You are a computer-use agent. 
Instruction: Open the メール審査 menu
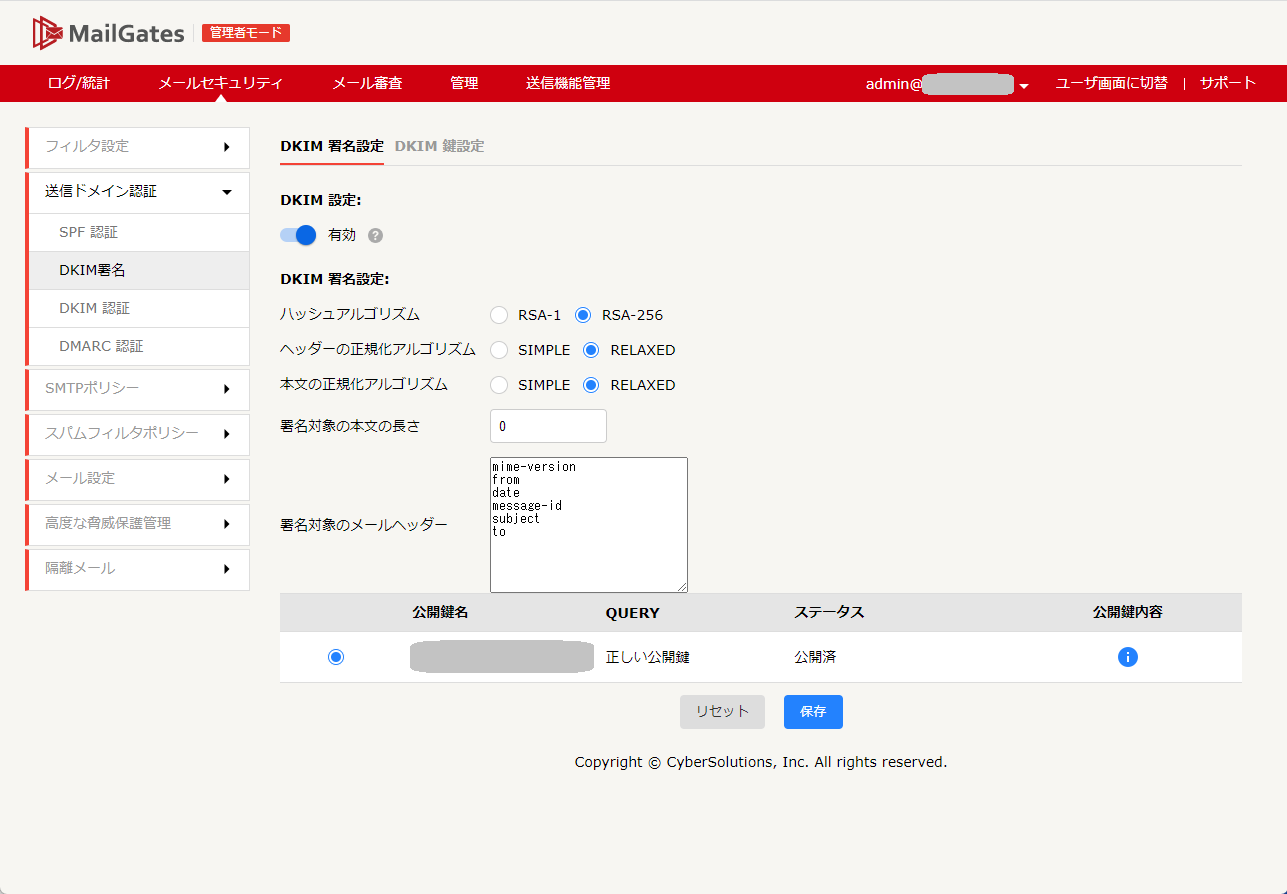[x=367, y=83]
